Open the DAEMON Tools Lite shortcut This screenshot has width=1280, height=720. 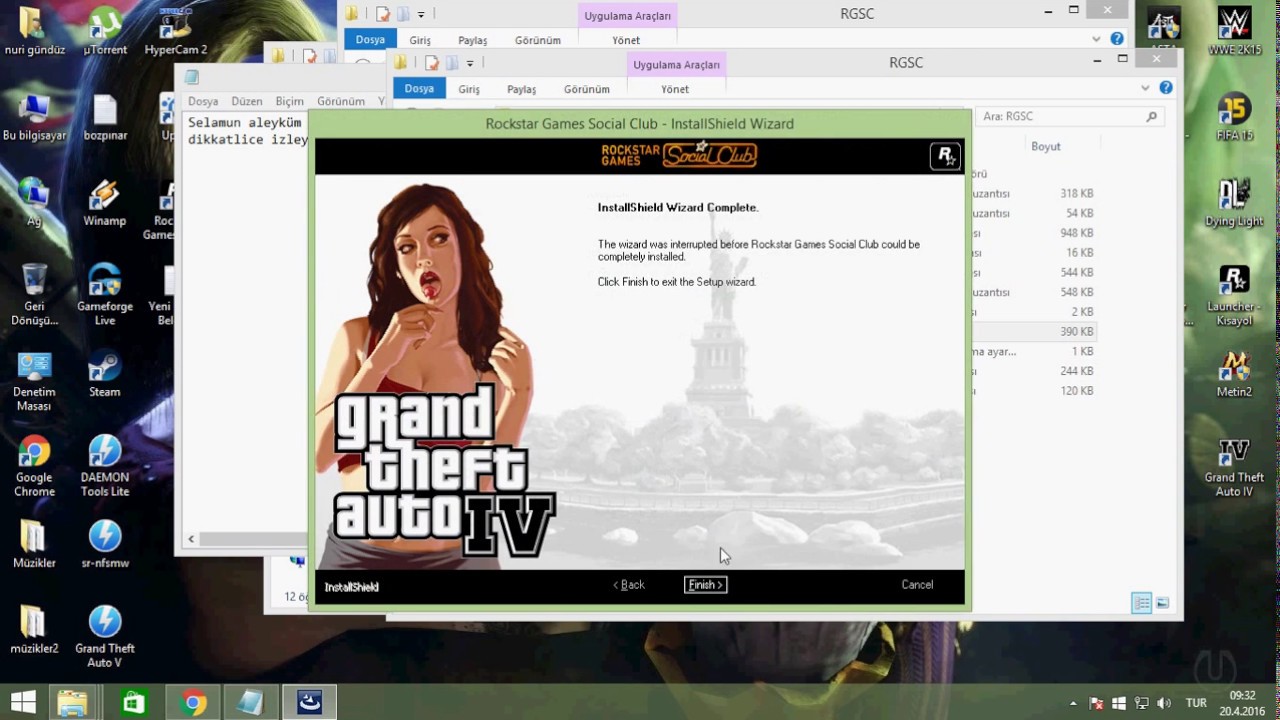(104, 466)
